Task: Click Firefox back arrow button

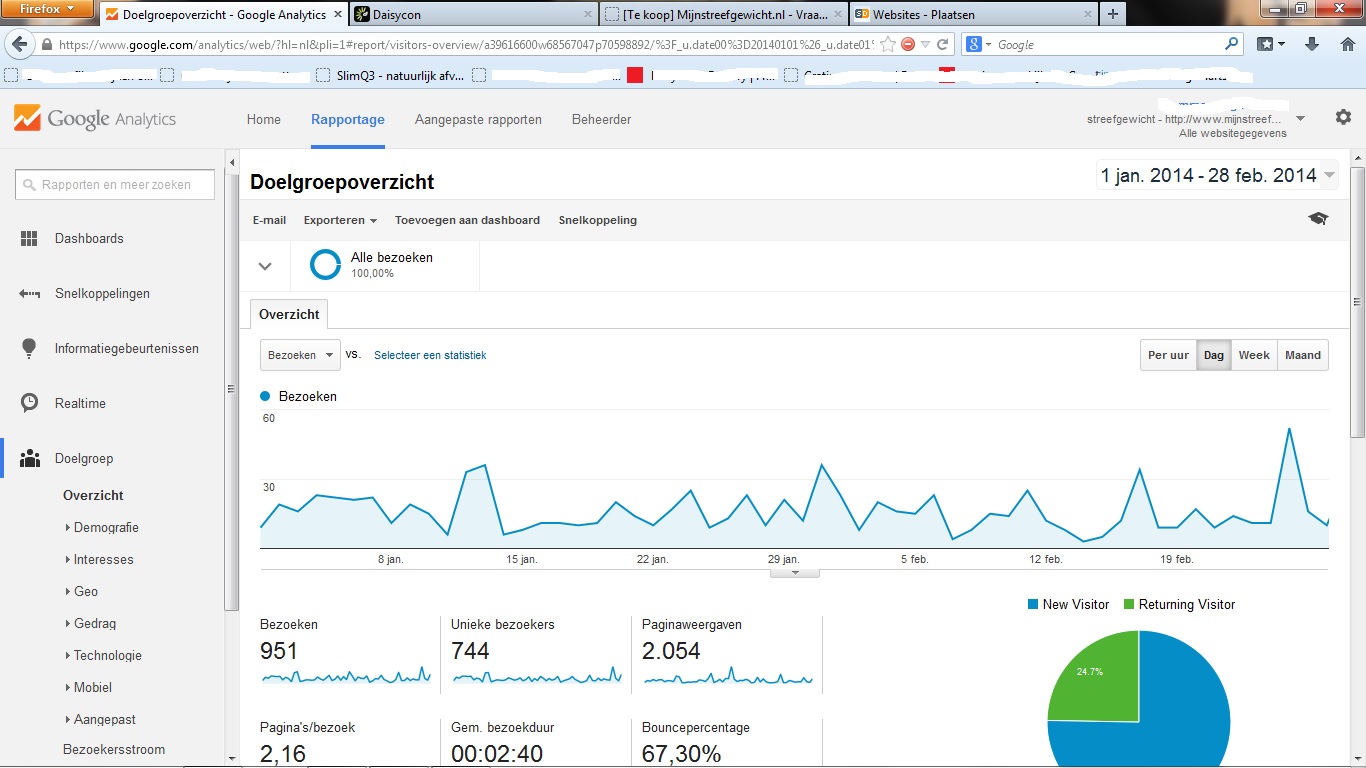Action: pos(19,45)
